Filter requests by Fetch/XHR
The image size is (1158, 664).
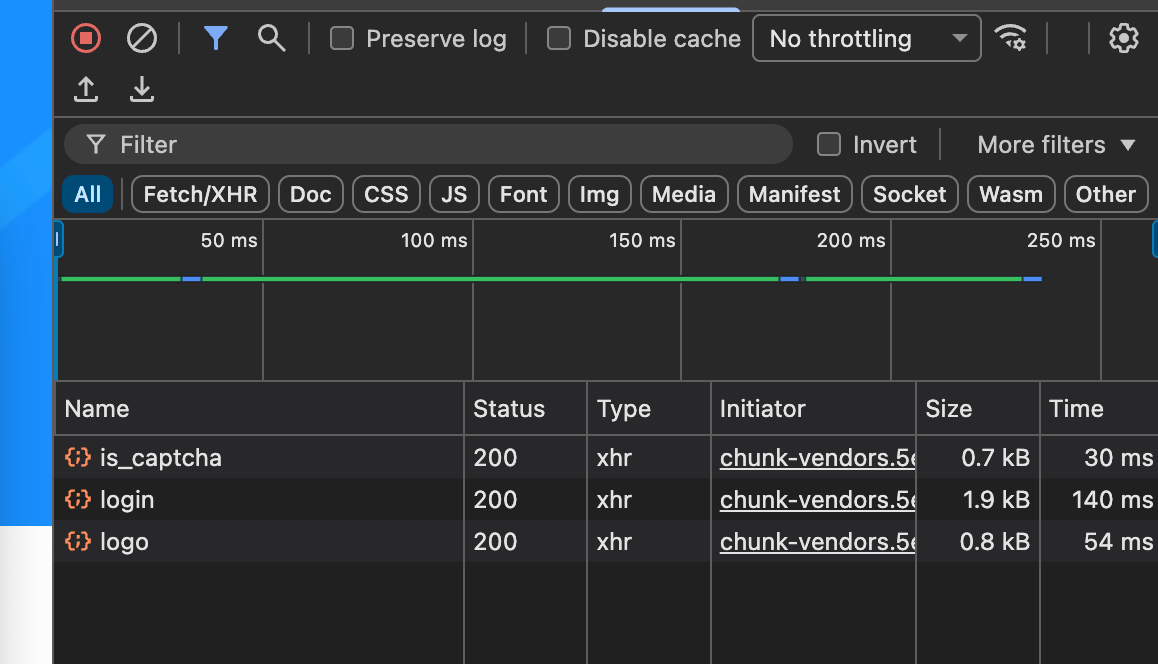coord(200,194)
